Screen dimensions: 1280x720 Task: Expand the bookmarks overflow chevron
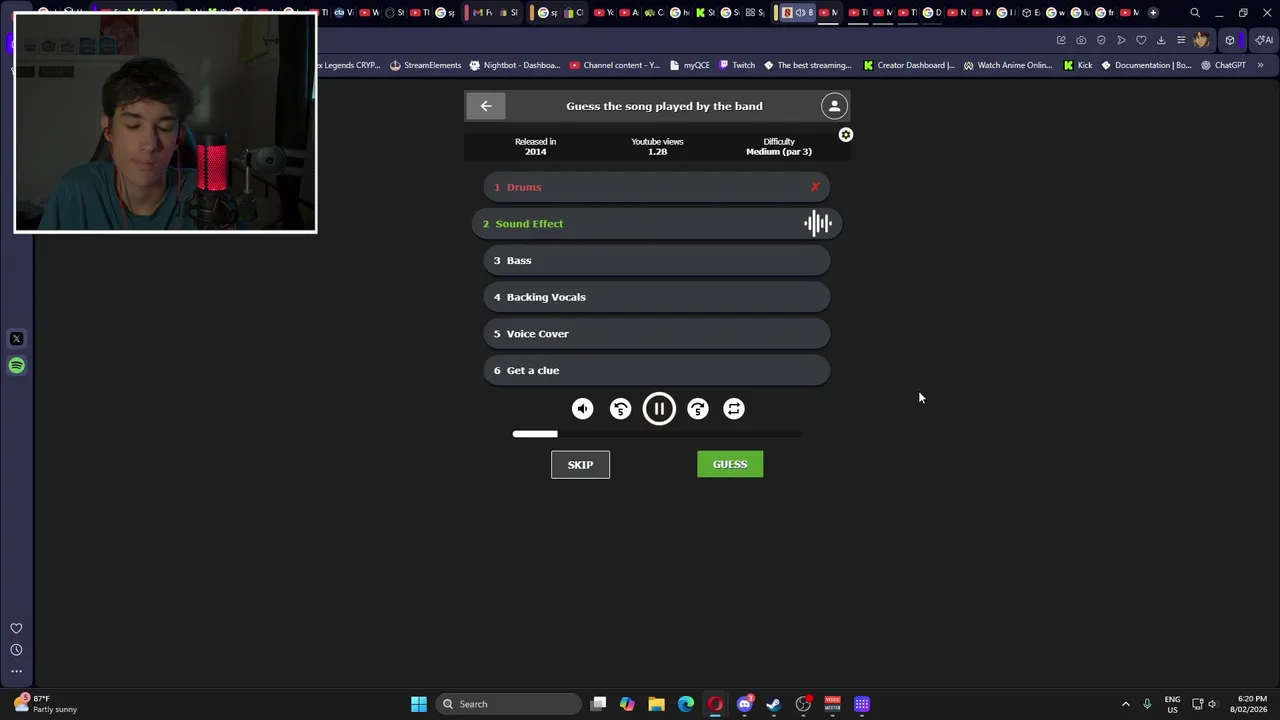pos(1260,65)
